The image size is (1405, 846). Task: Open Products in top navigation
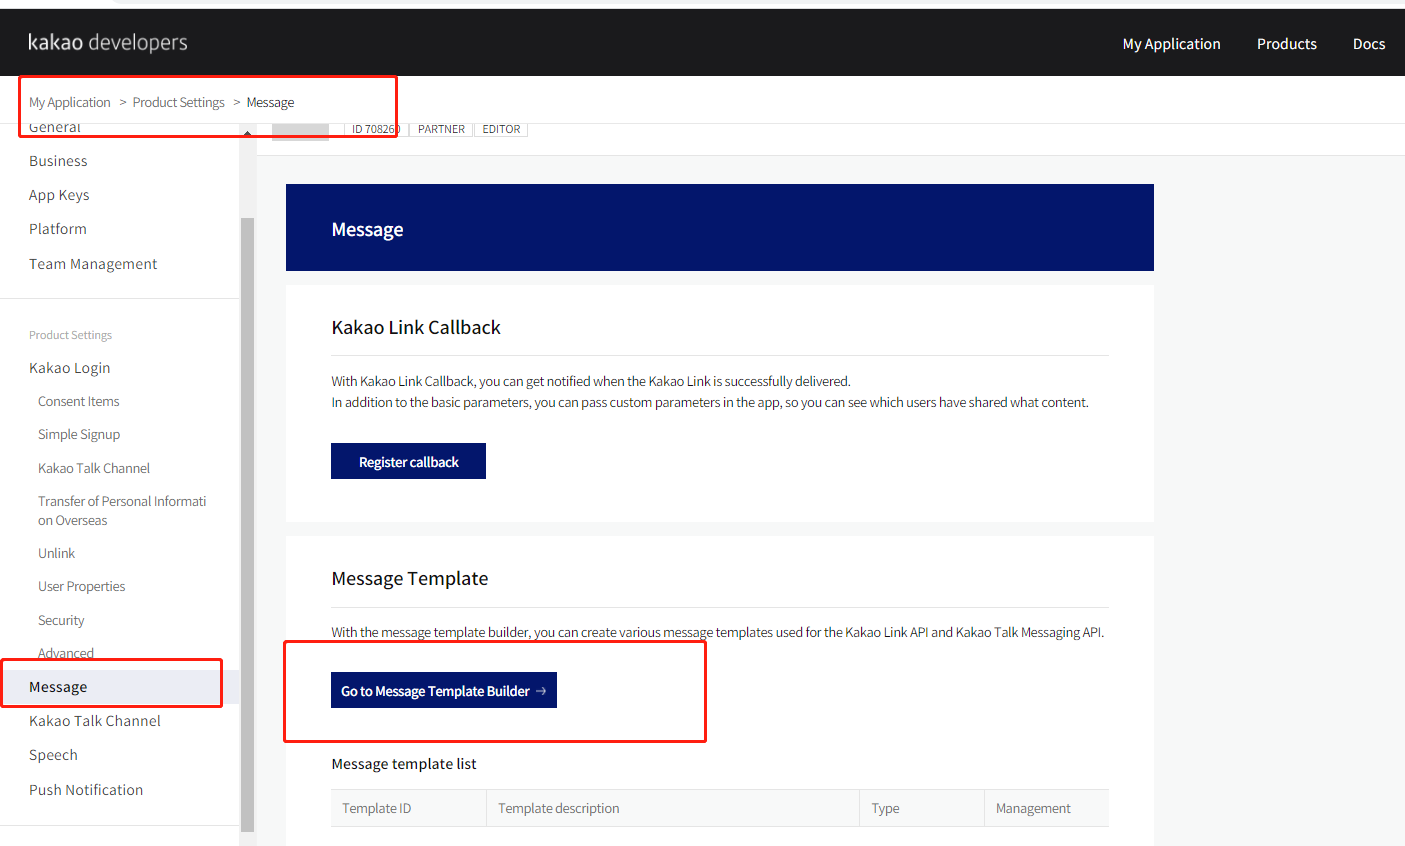click(x=1286, y=44)
